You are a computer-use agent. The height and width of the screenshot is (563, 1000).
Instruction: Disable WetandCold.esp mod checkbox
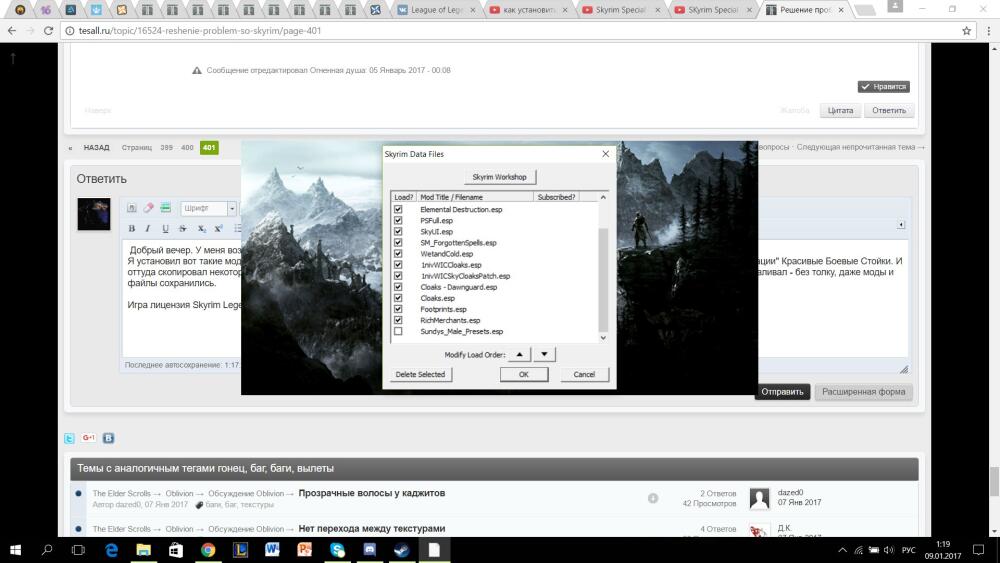click(398, 254)
